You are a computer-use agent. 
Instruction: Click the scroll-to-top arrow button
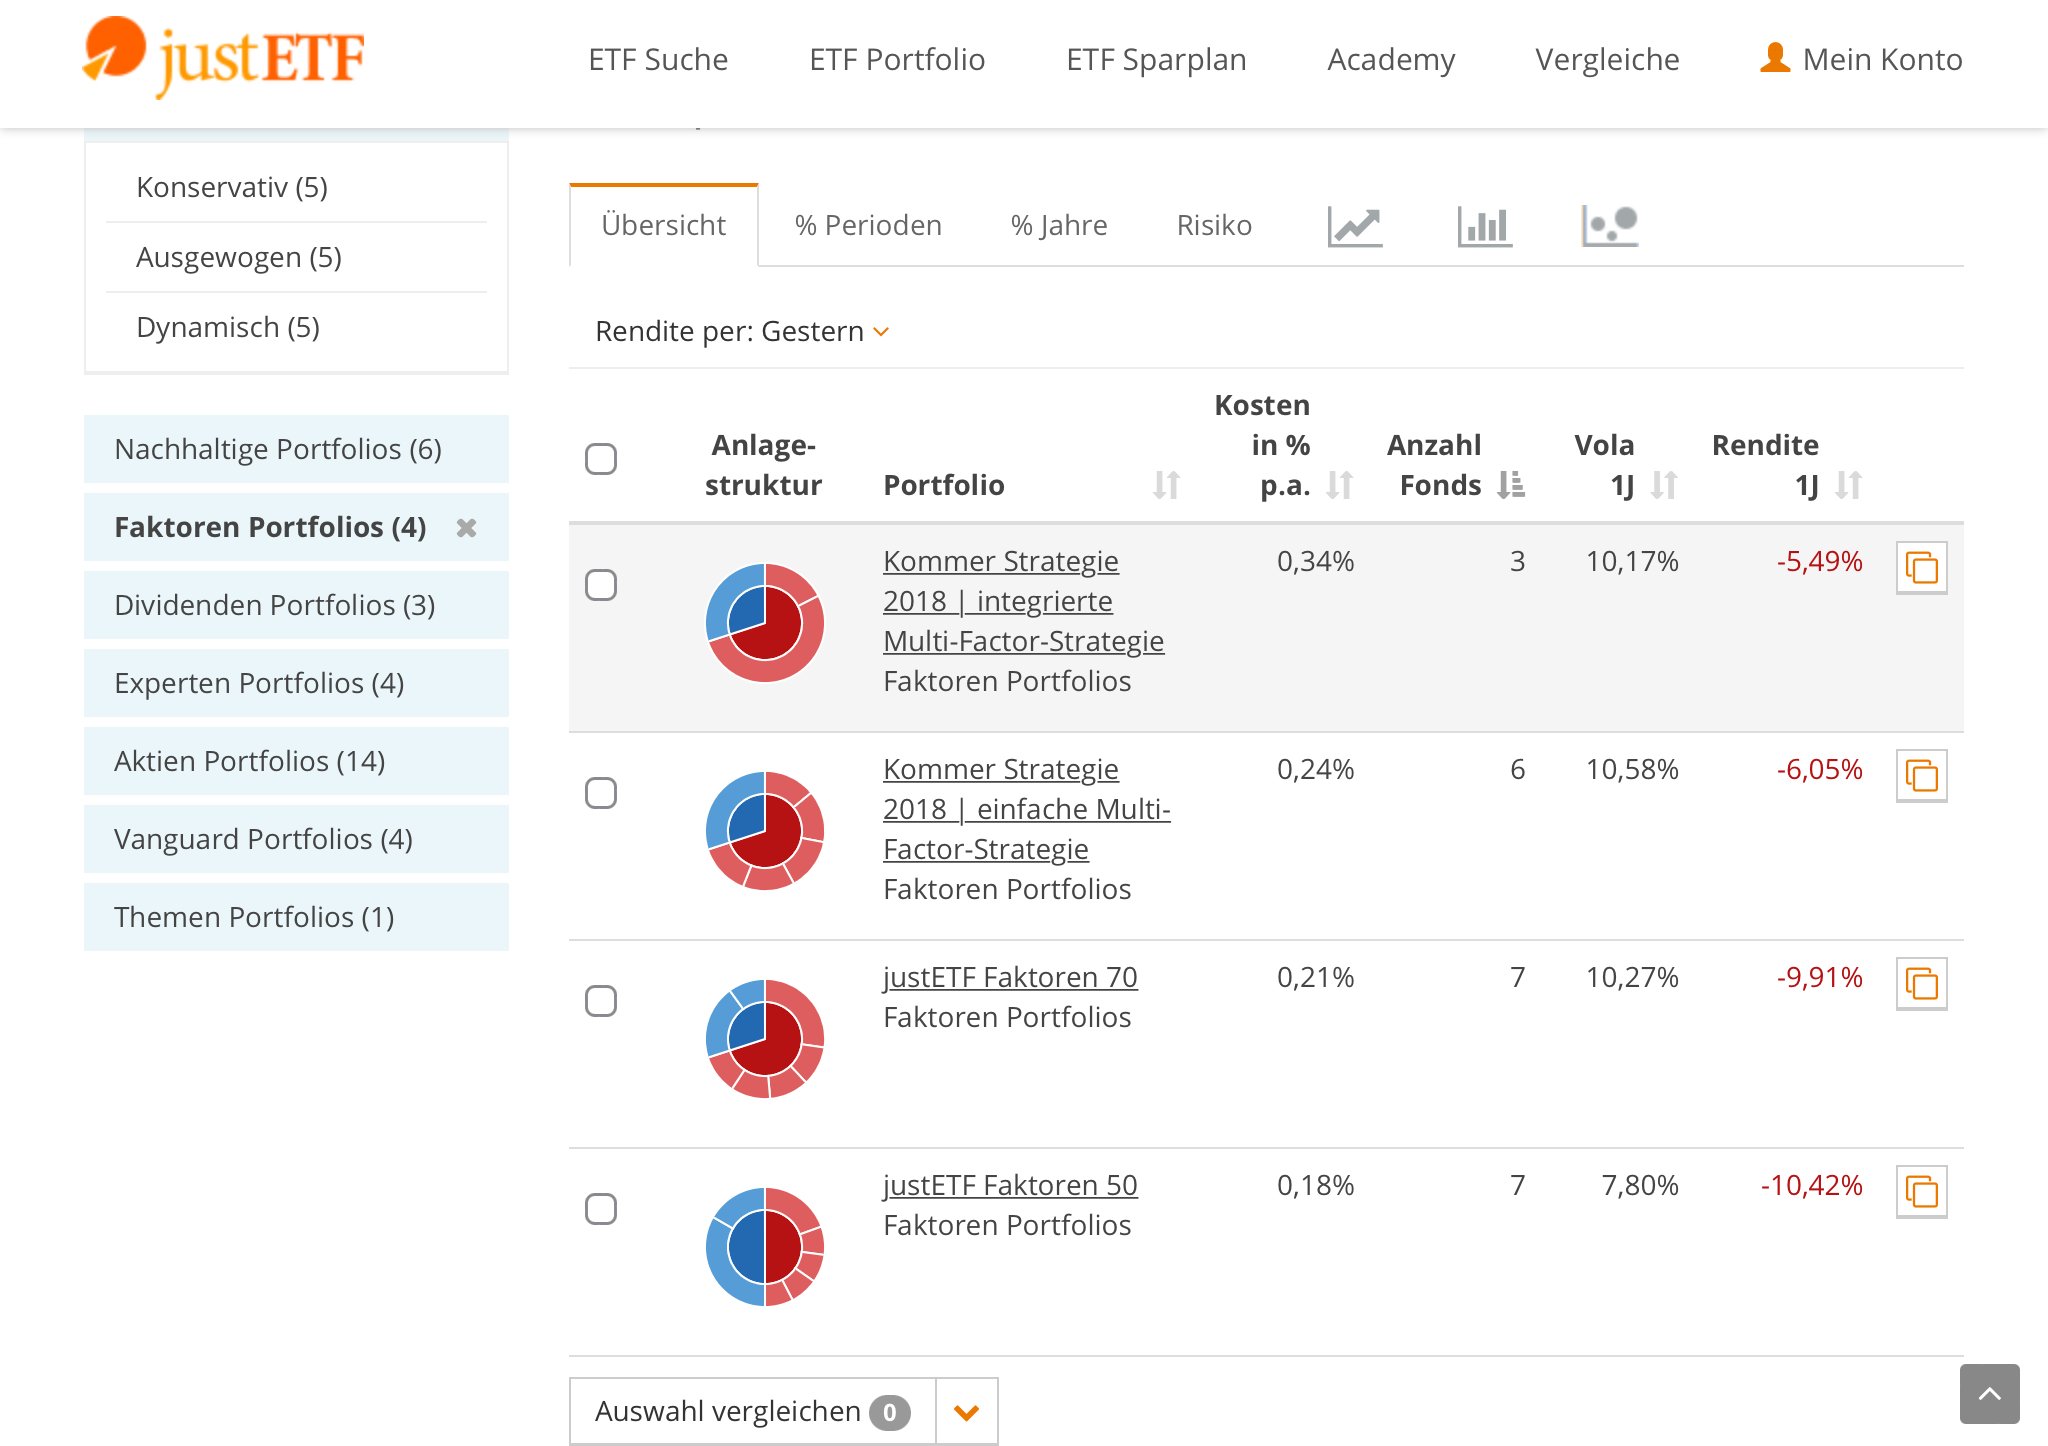(1989, 1393)
